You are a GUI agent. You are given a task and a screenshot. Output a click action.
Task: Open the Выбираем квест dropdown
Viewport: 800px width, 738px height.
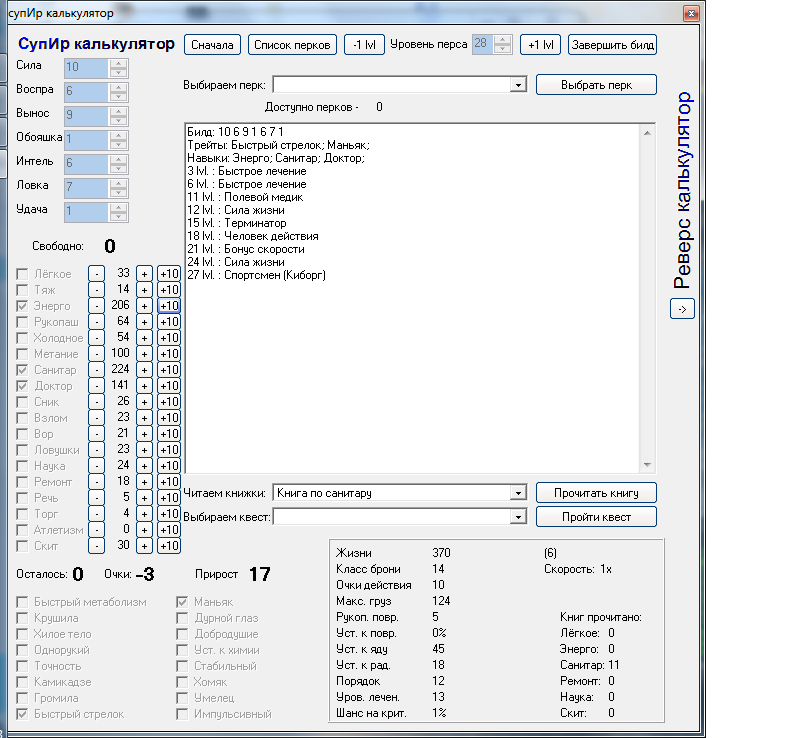point(518,517)
